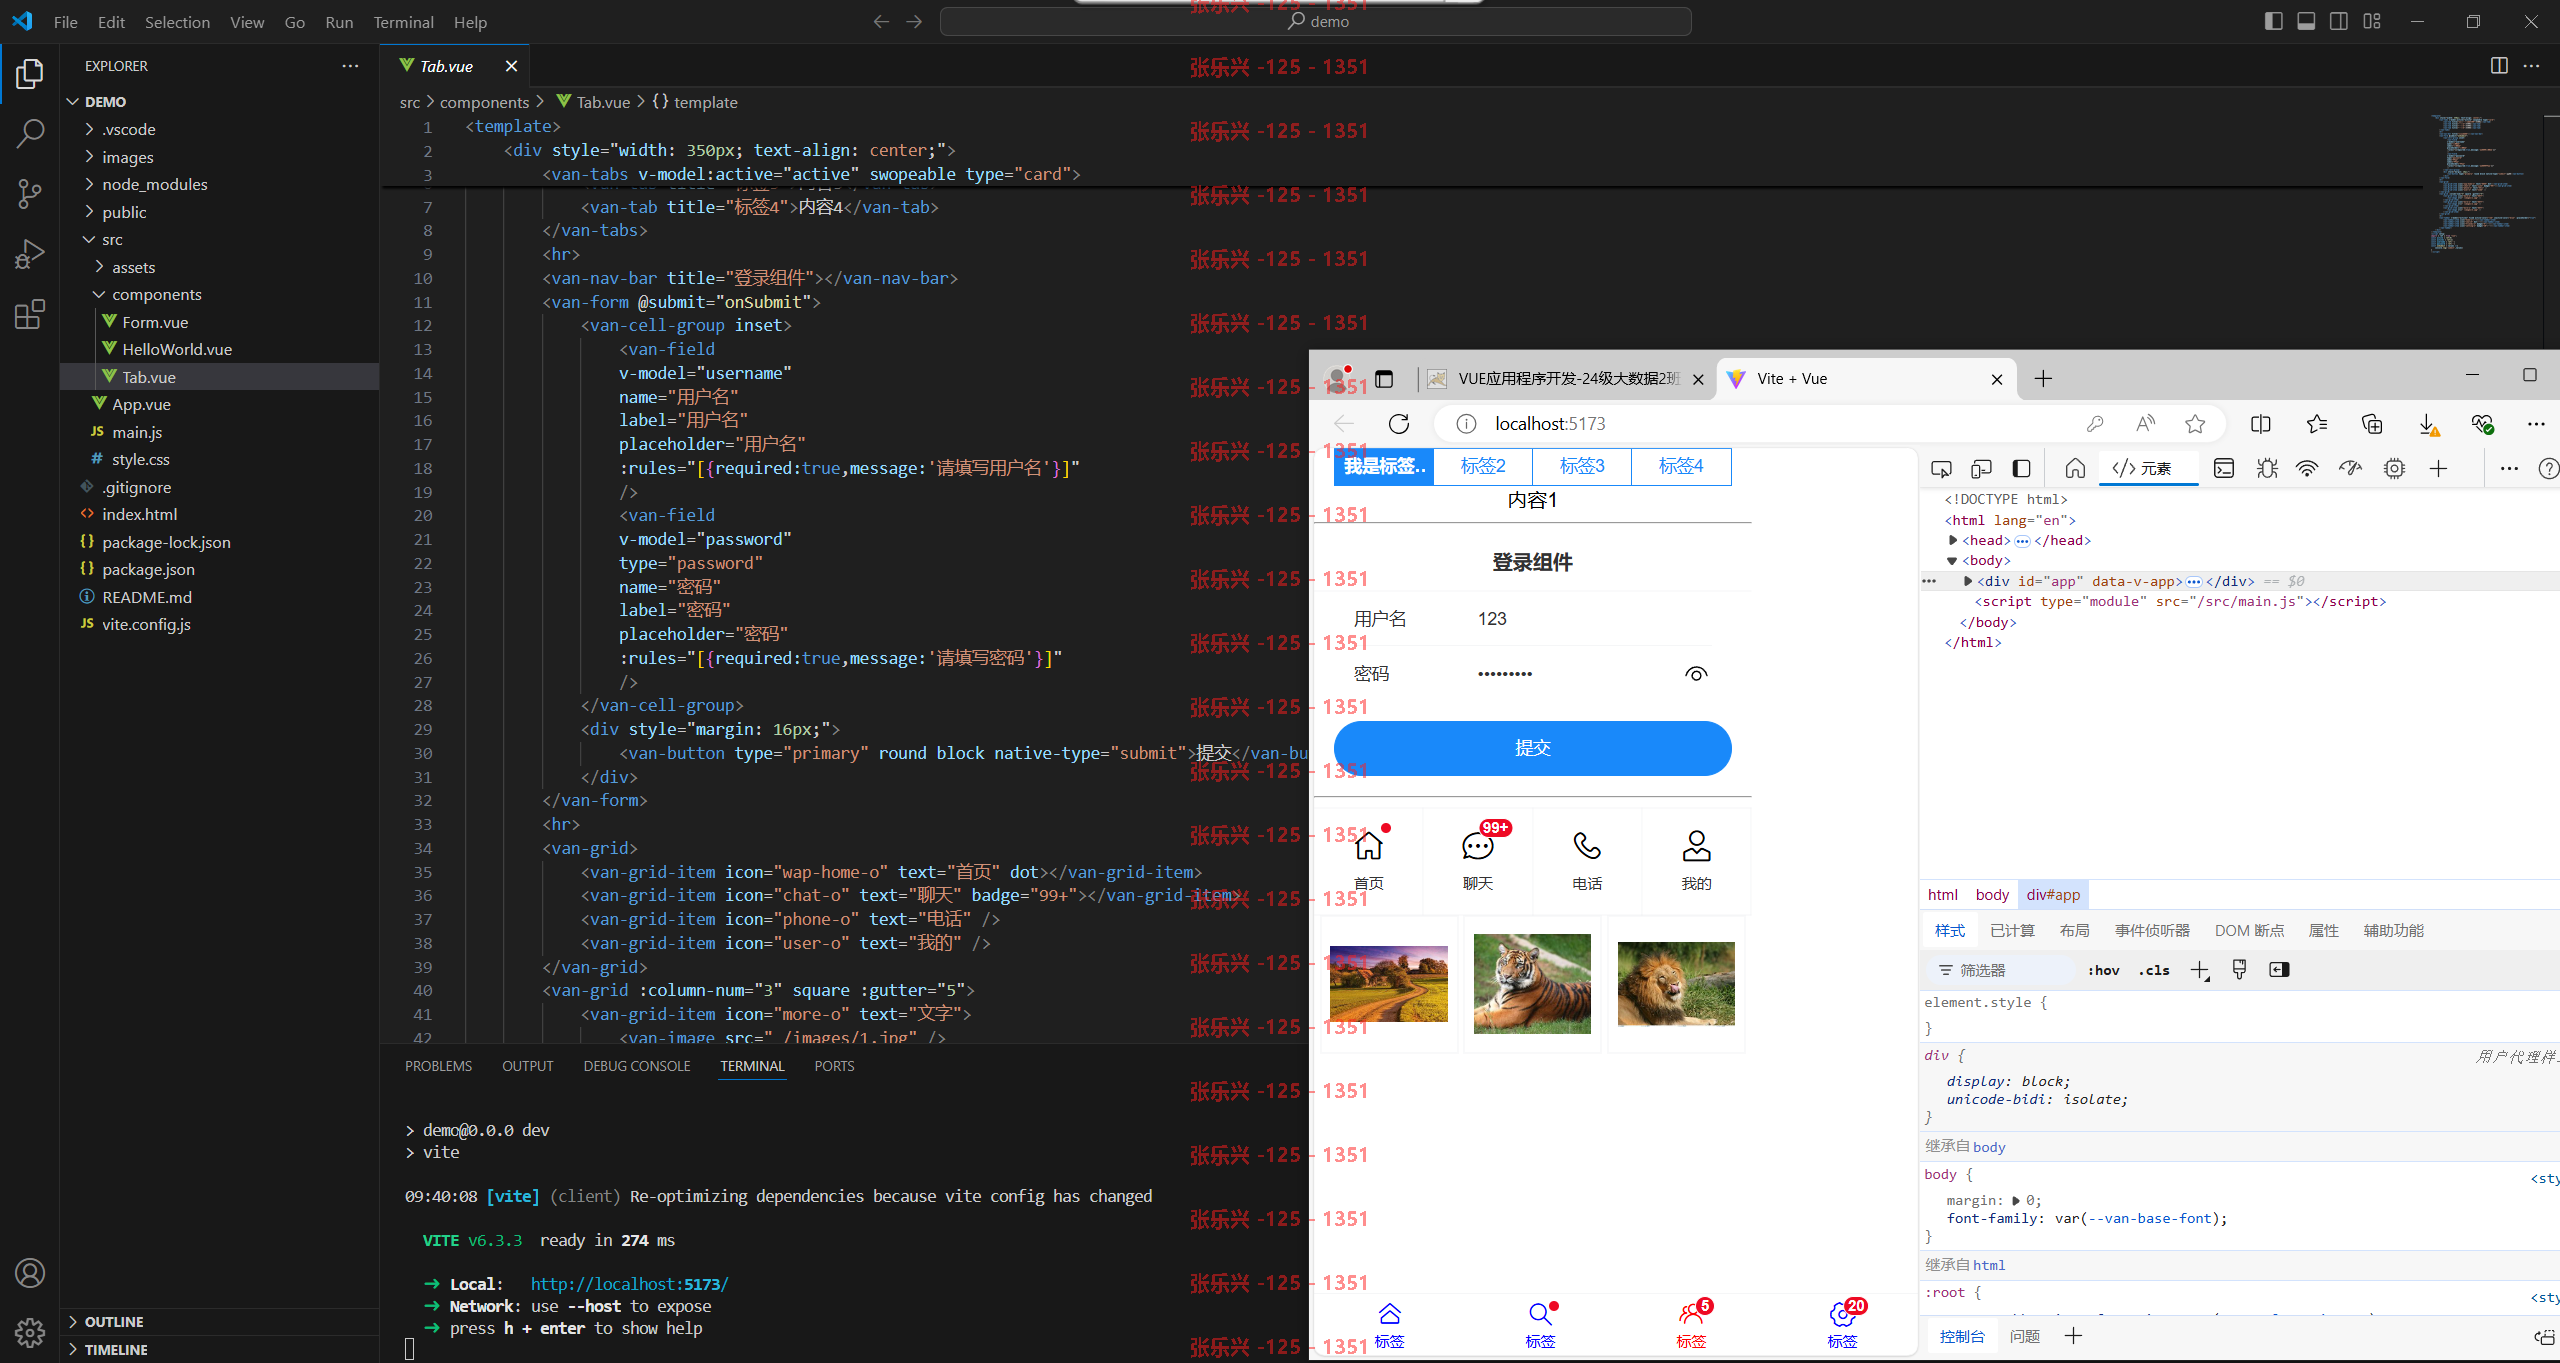Select the 标签3 tab on the page
Image resolution: width=2560 pixels, height=1363 pixels.
(x=1582, y=466)
